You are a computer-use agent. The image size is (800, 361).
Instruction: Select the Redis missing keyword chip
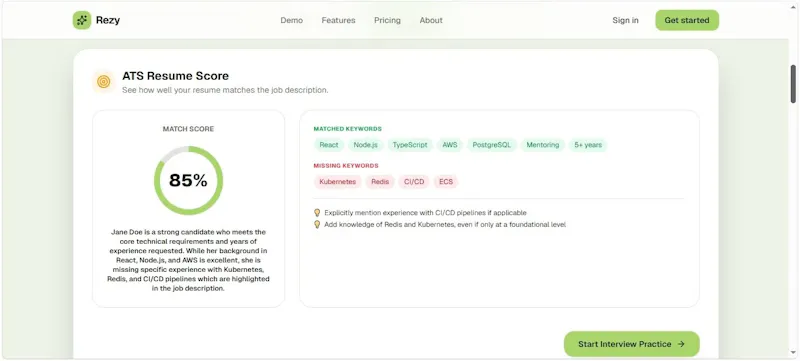click(x=380, y=182)
